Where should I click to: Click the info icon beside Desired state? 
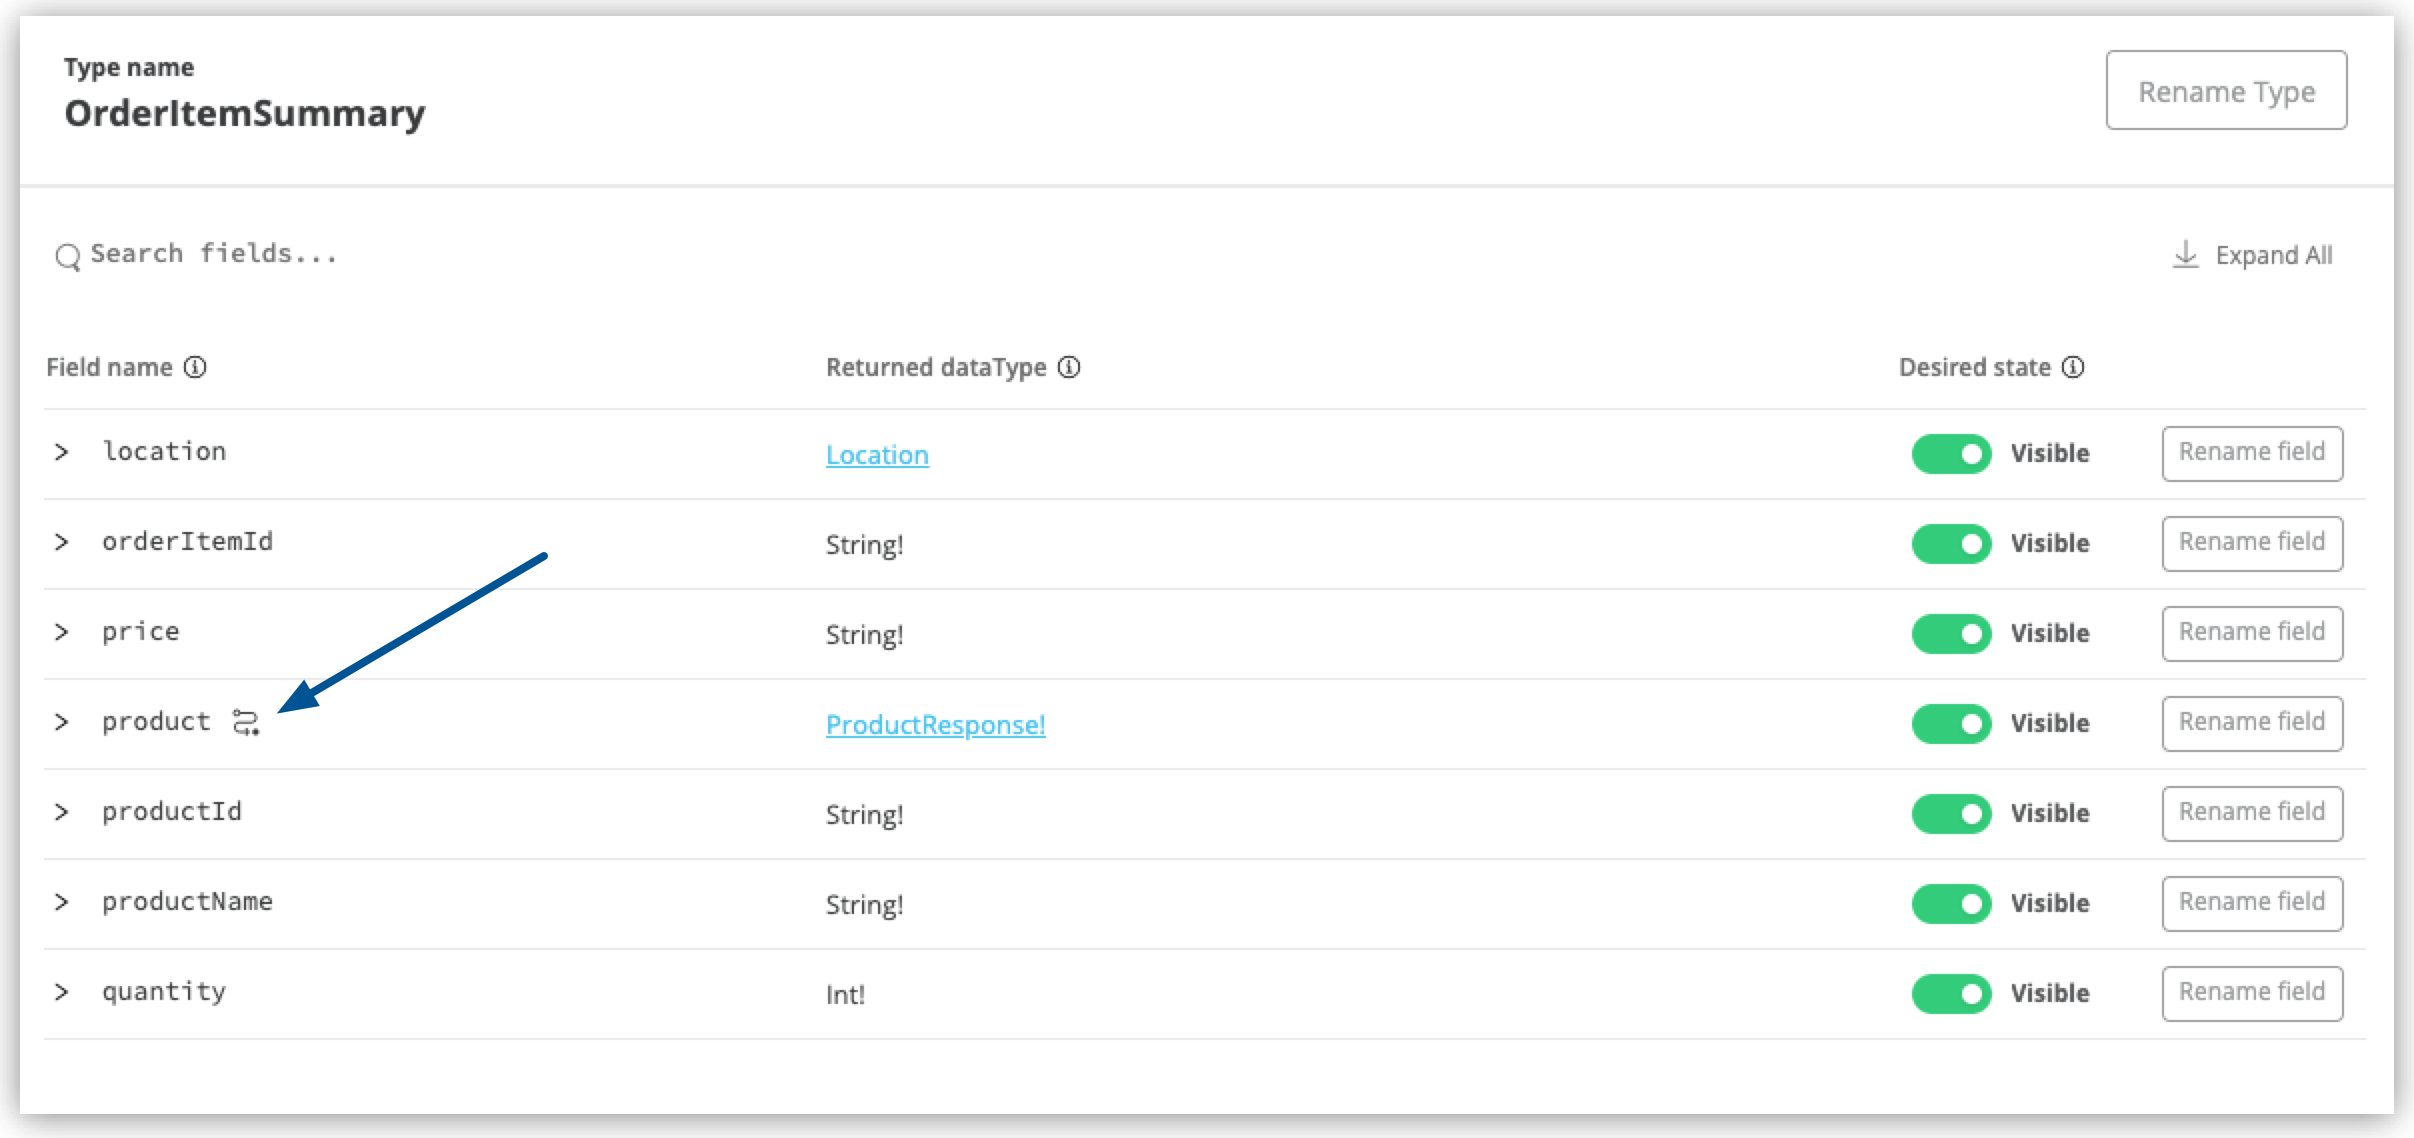[2075, 367]
